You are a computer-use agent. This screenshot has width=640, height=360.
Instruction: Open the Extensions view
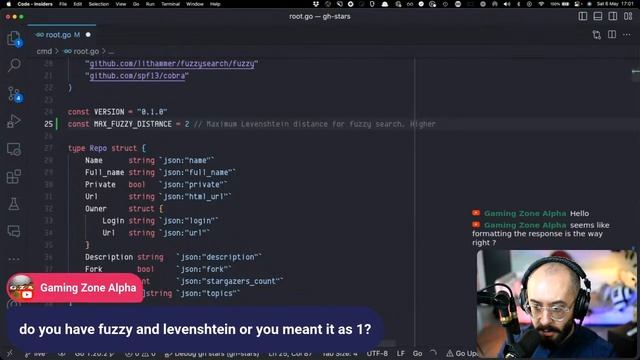[14, 176]
